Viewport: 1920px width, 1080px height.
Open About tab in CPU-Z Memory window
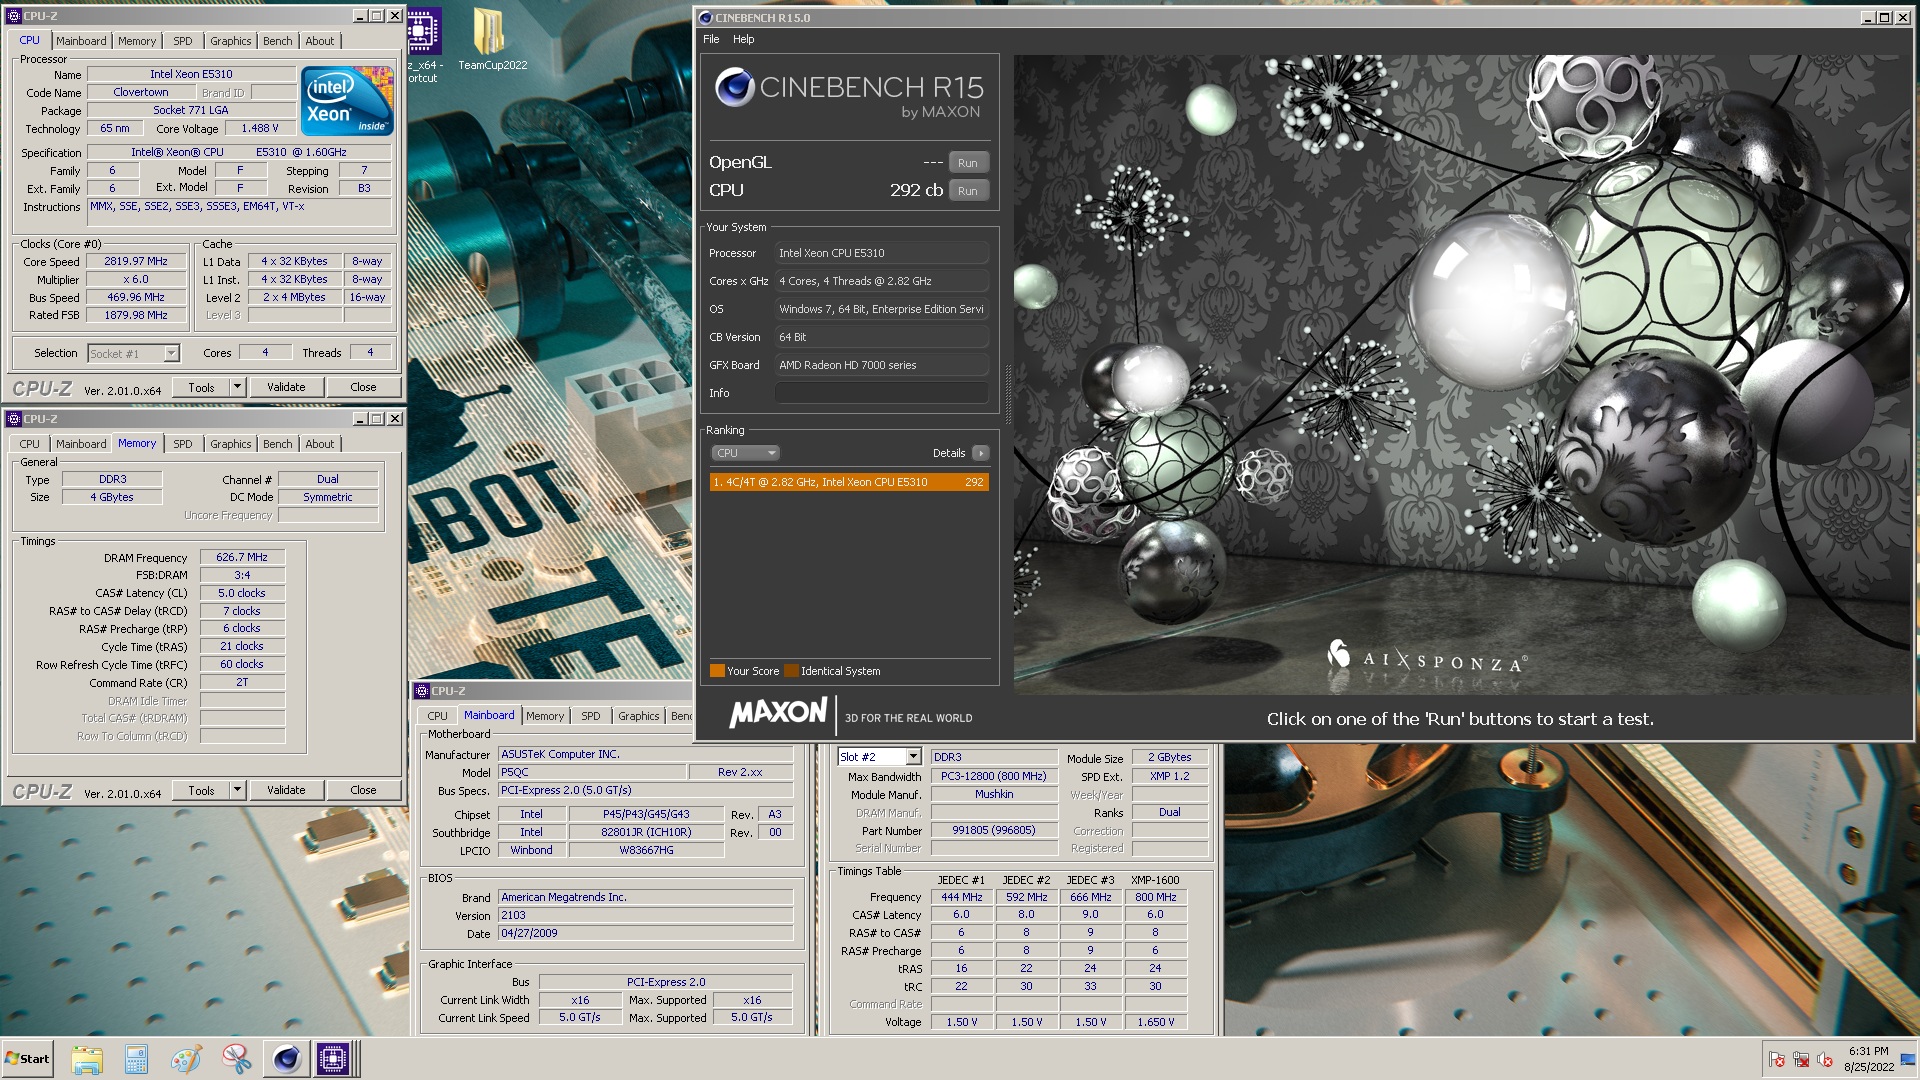pyautogui.click(x=319, y=444)
